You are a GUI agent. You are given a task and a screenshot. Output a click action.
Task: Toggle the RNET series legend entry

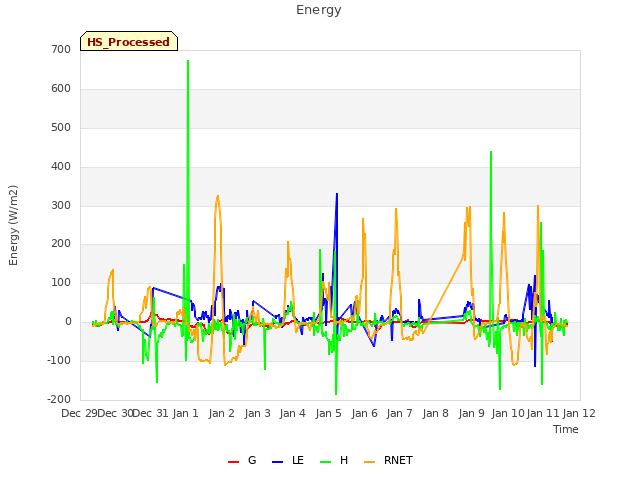[388, 460]
